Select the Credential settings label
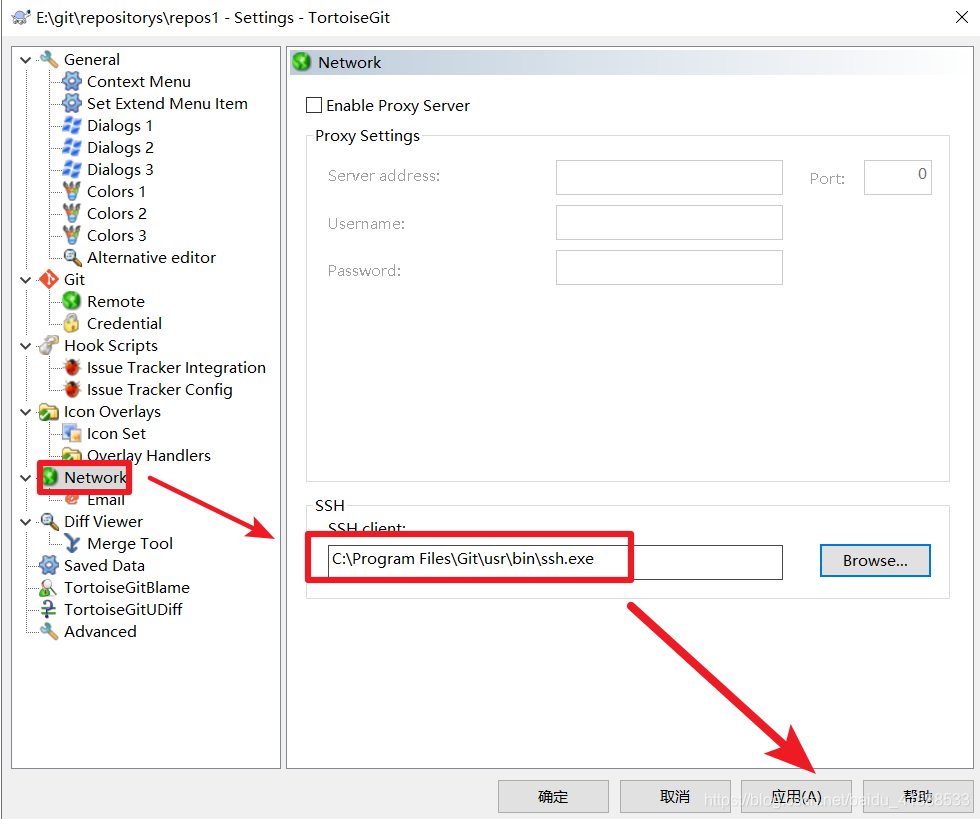Image resolution: width=980 pixels, height=819 pixels. [x=124, y=323]
